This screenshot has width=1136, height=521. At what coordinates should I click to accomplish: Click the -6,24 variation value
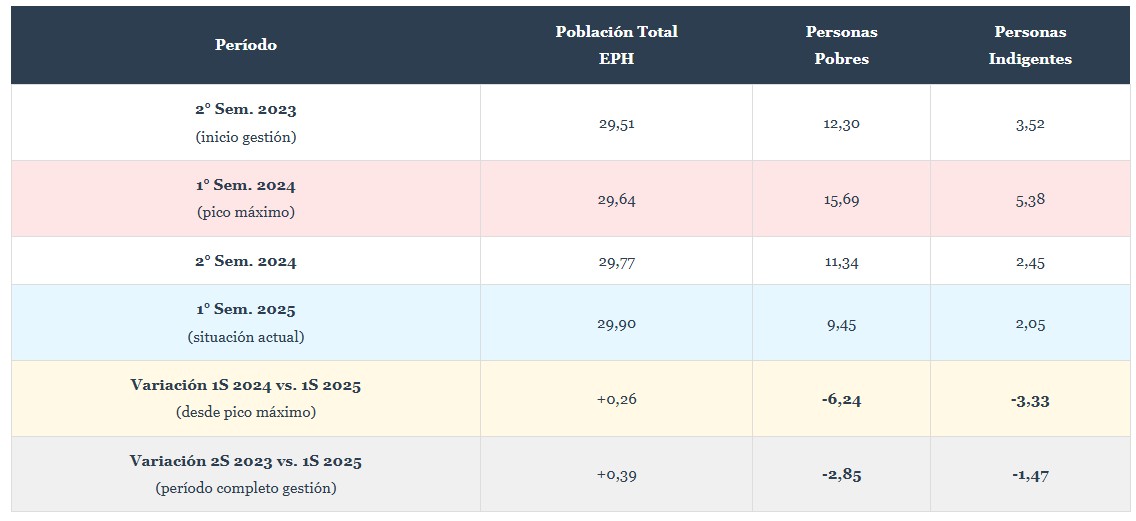[x=841, y=400]
